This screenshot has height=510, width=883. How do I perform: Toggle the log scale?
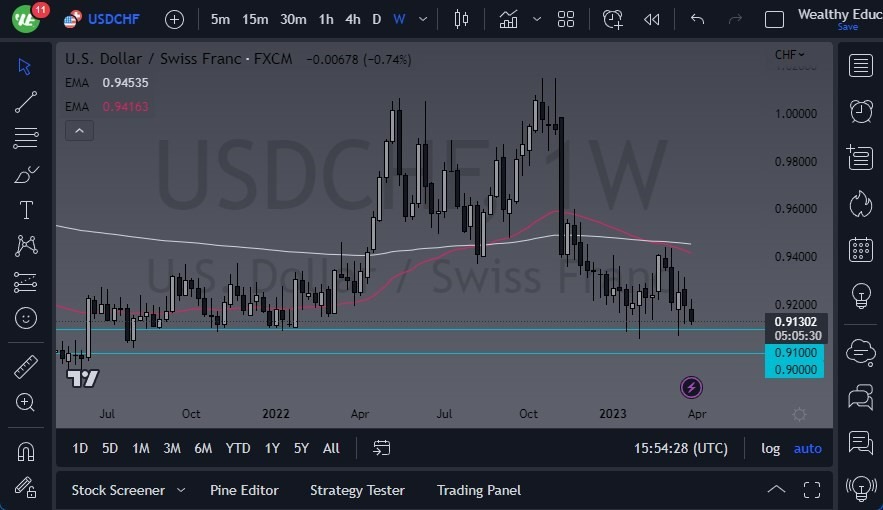point(770,449)
